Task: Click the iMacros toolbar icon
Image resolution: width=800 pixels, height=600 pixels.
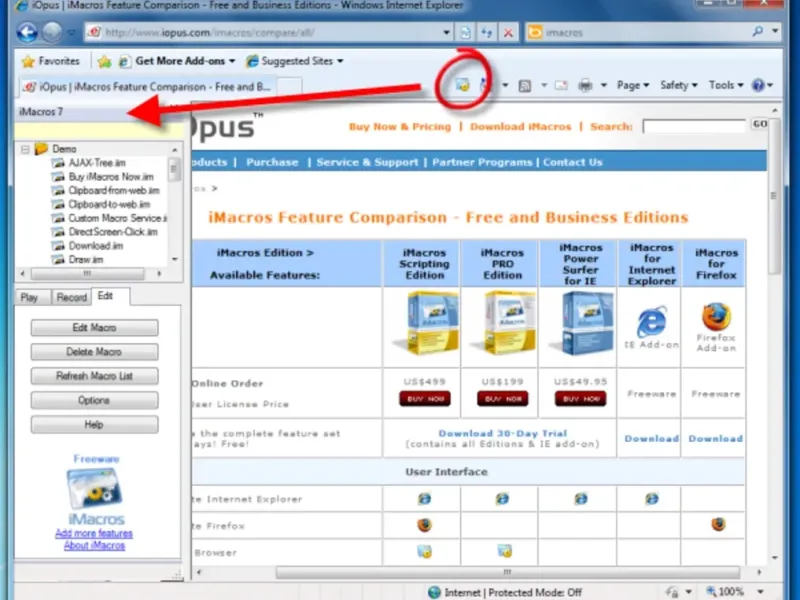Action: [x=462, y=85]
